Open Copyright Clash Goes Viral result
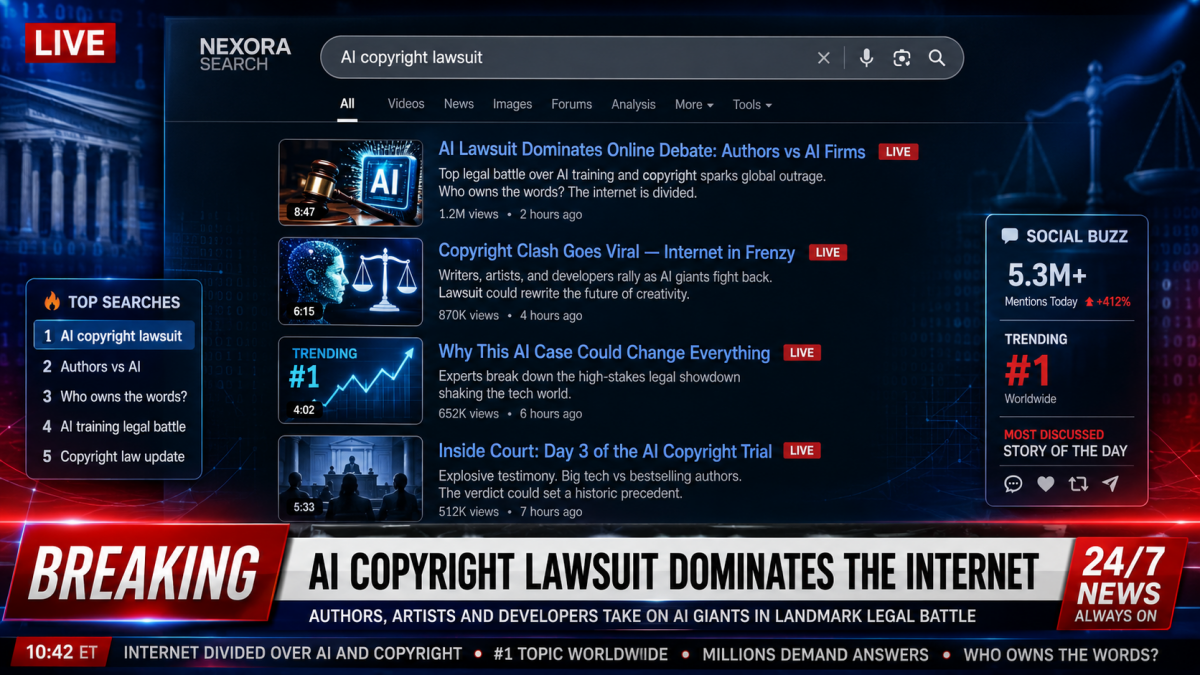1200x675 pixels. pos(617,252)
